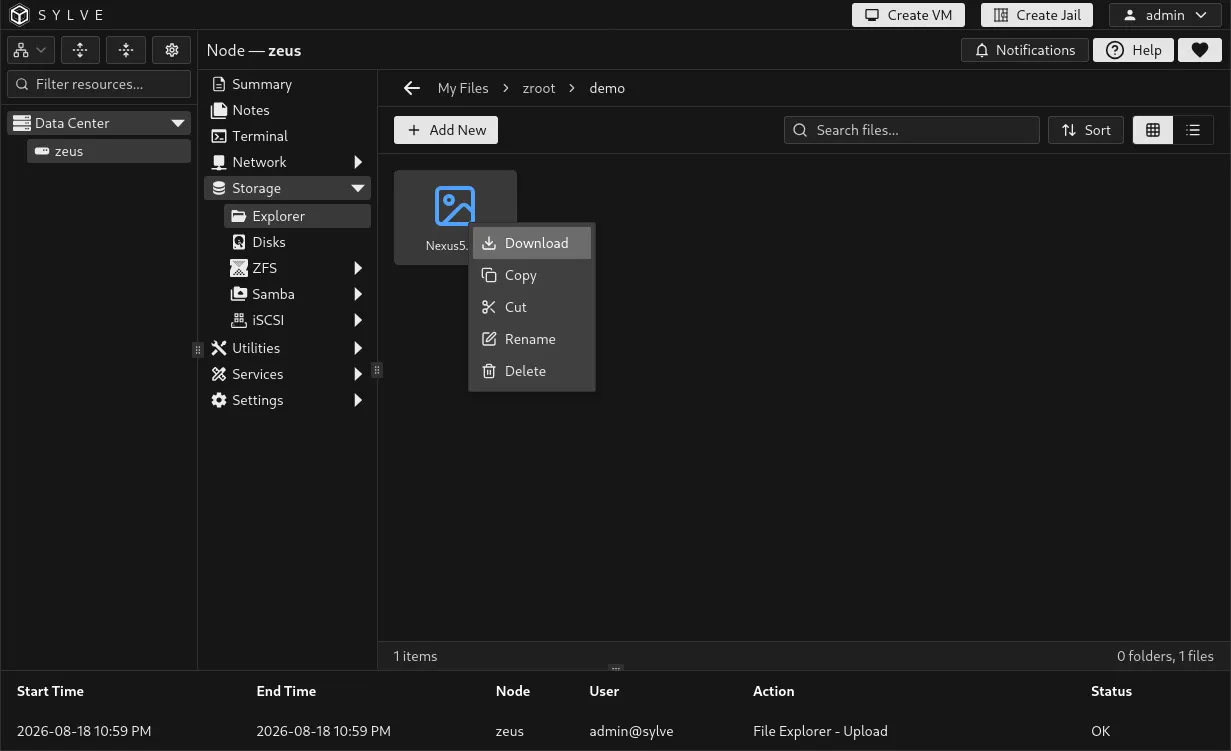The height and width of the screenshot is (751, 1231).
Task: Switch to grid view
Action: click(x=1153, y=130)
